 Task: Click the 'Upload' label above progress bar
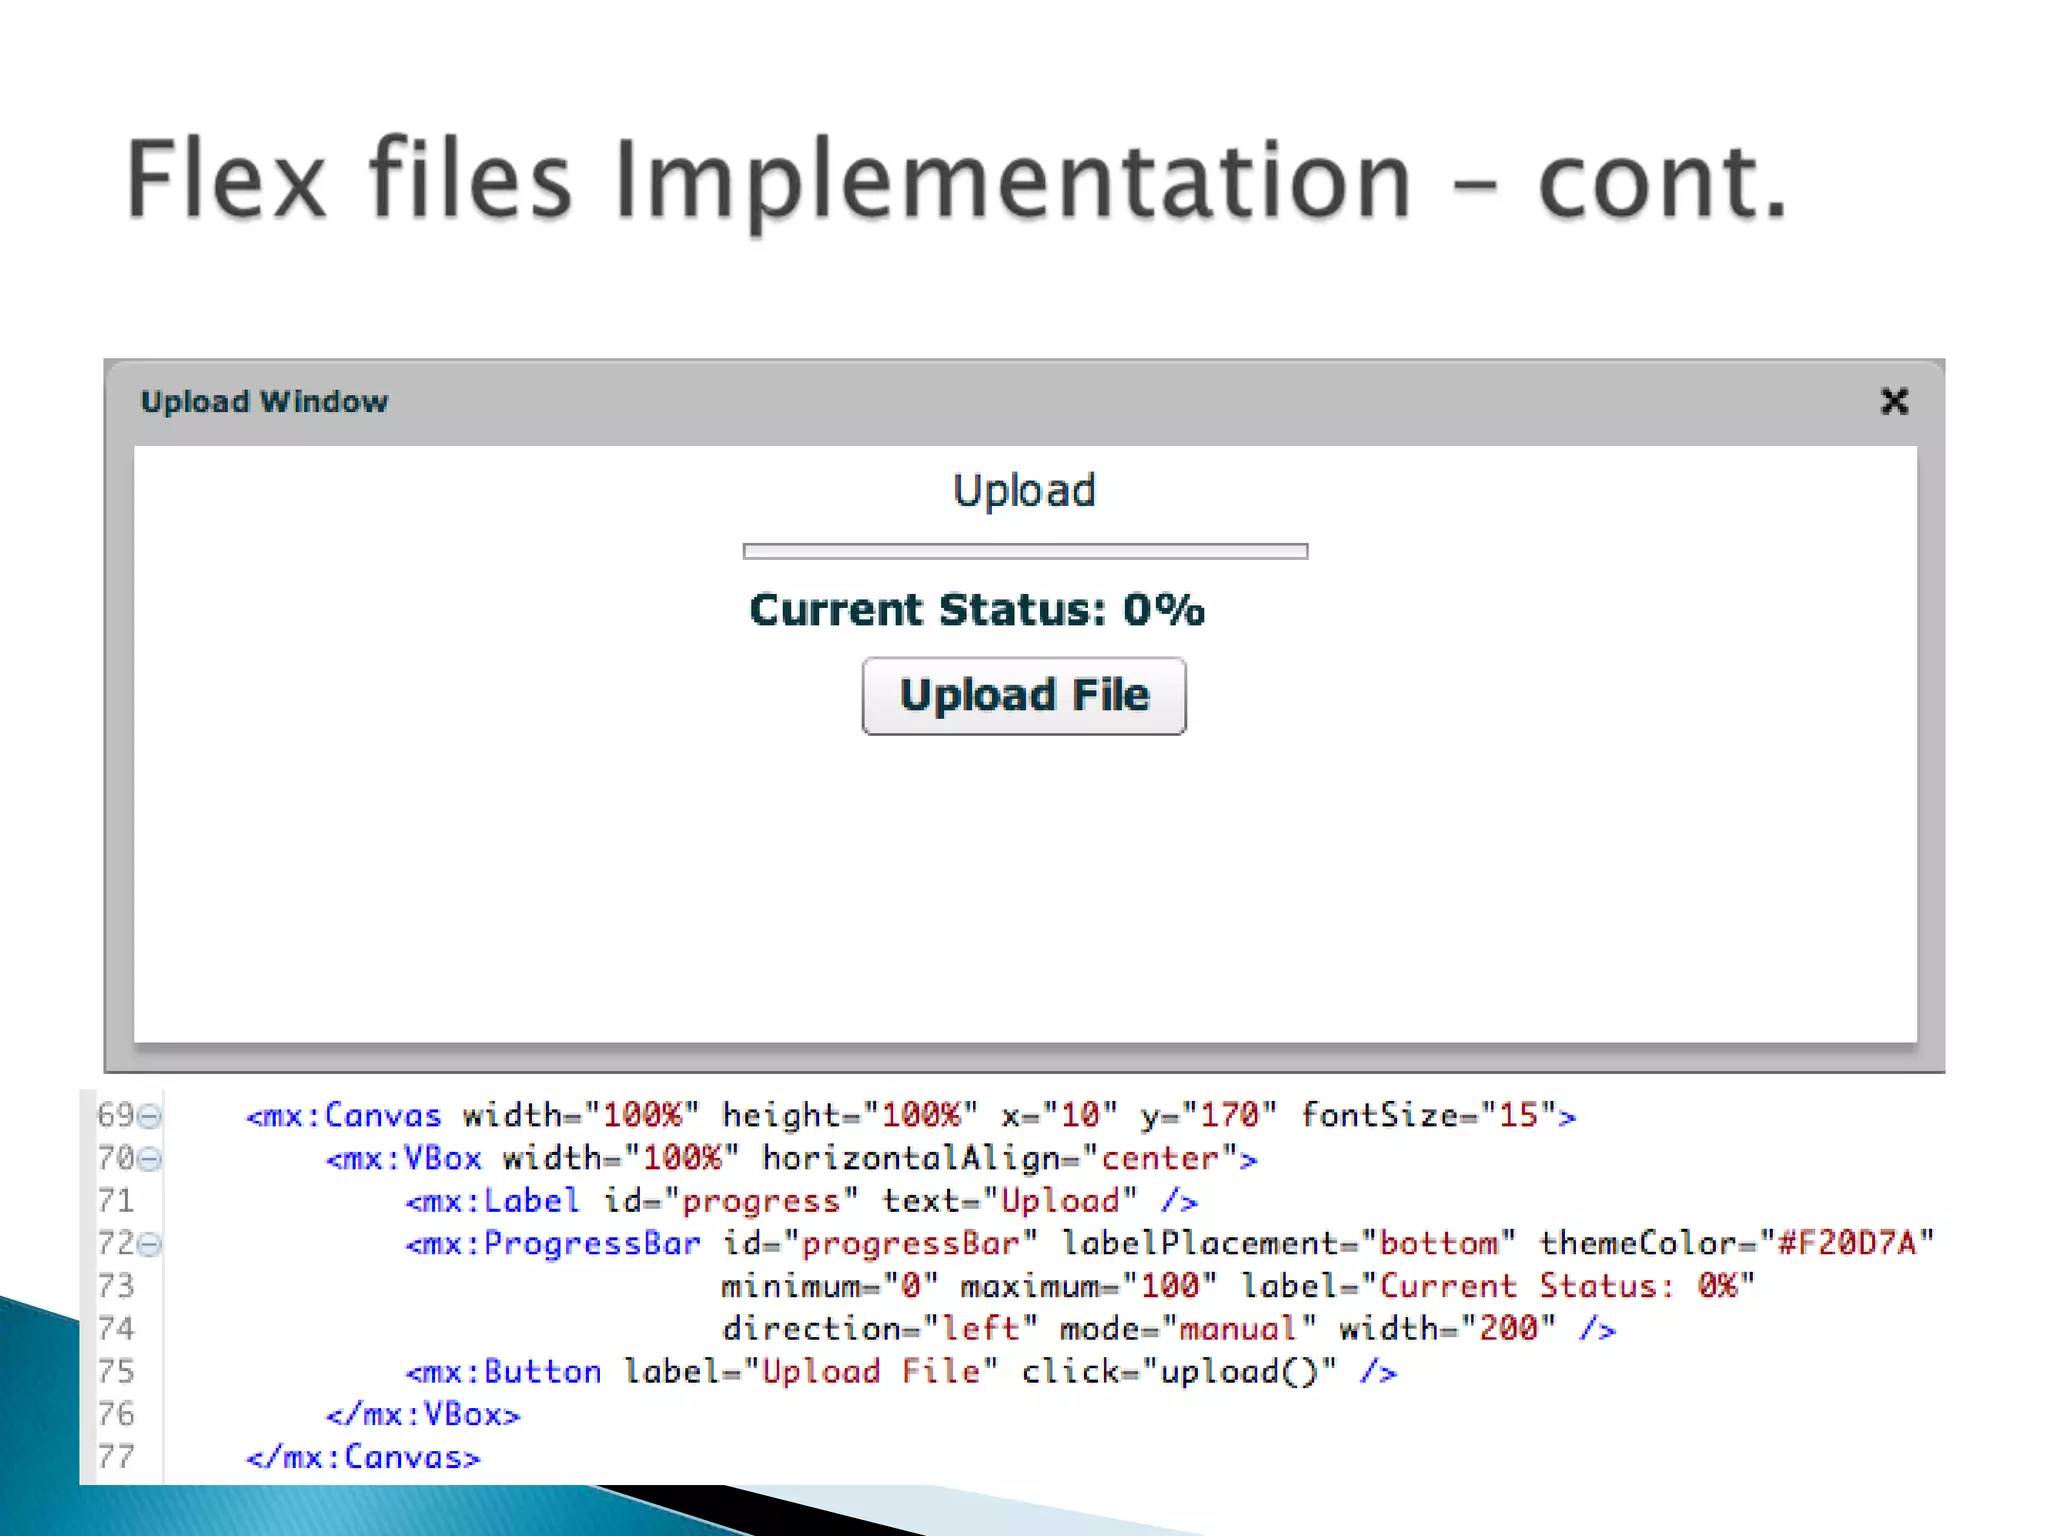[1024, 491]
